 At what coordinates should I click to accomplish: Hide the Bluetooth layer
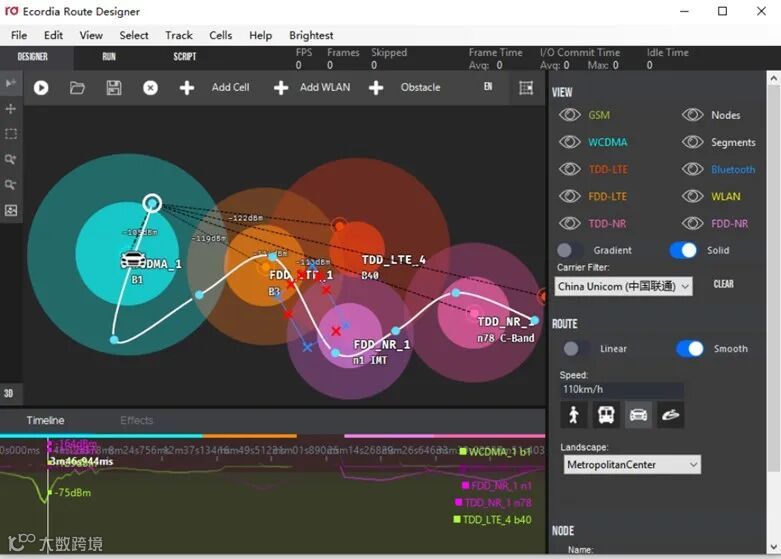point(692,169)
